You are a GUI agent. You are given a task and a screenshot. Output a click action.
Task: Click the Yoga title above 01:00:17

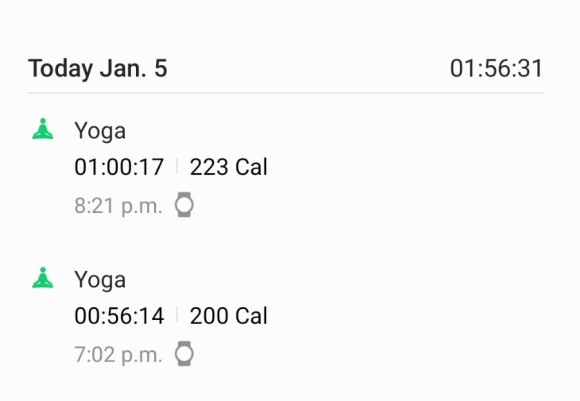click(x=100, y=132)
